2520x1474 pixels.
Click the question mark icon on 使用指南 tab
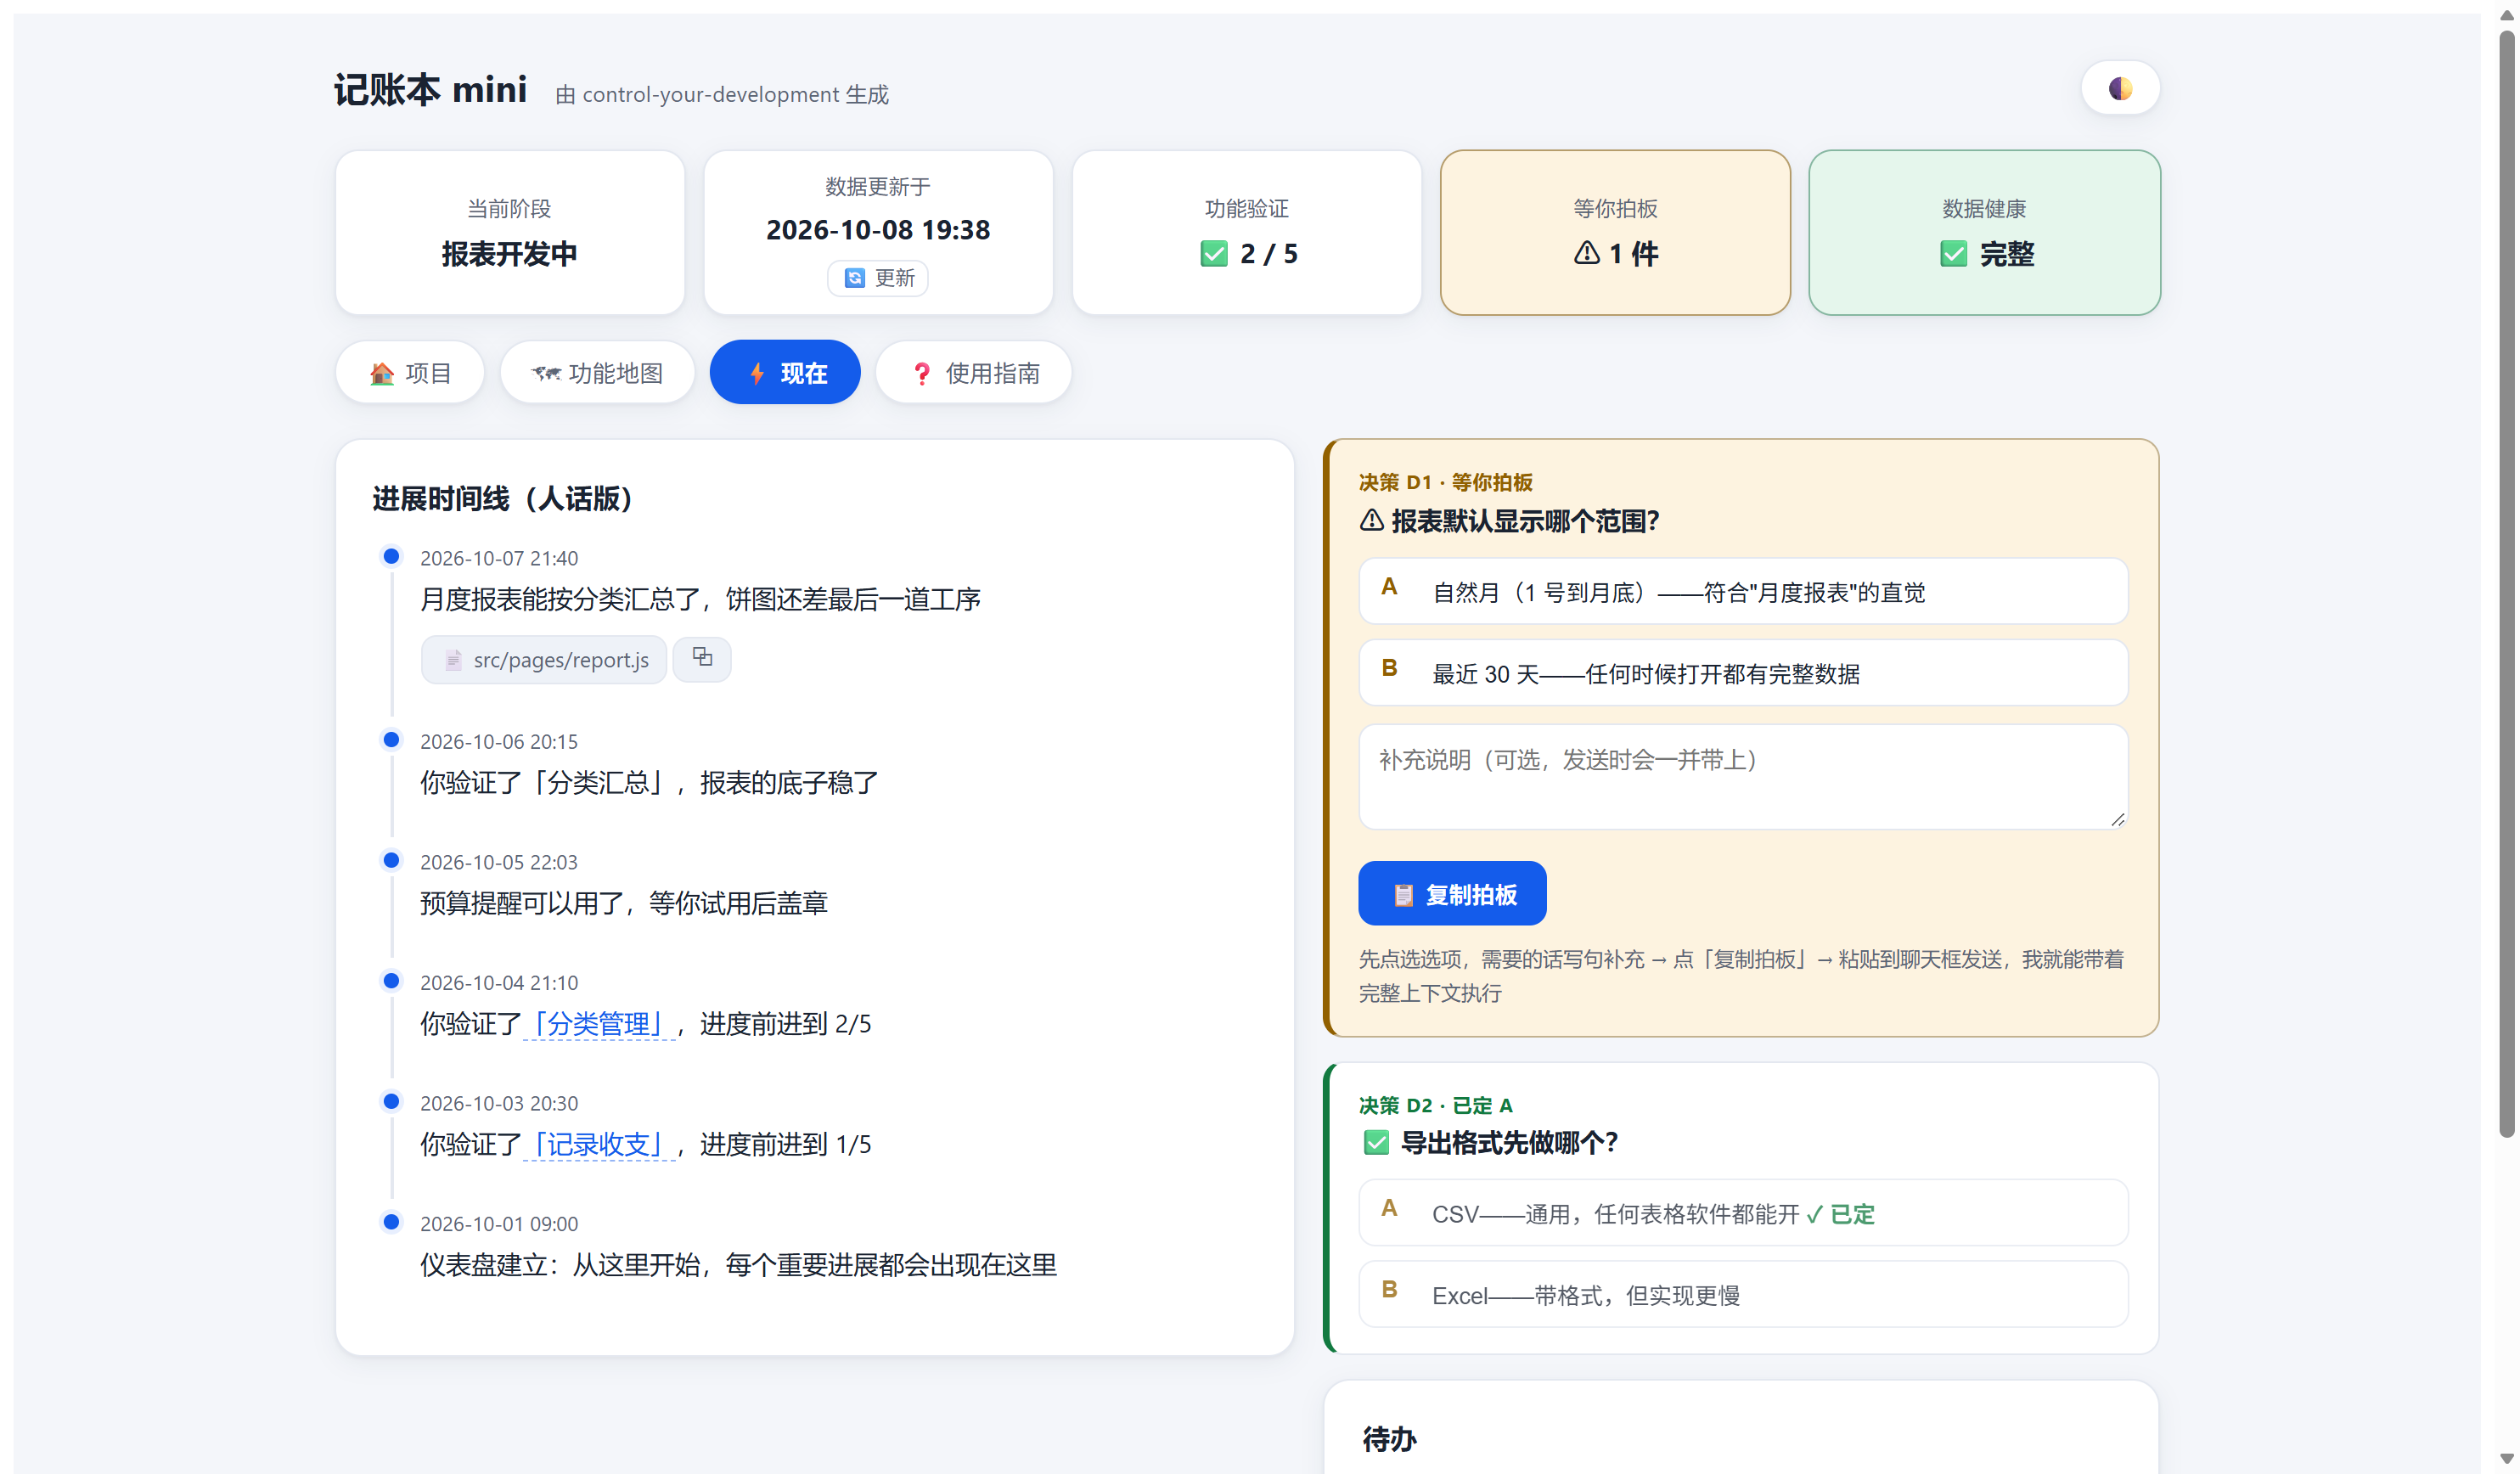point(922,373)
